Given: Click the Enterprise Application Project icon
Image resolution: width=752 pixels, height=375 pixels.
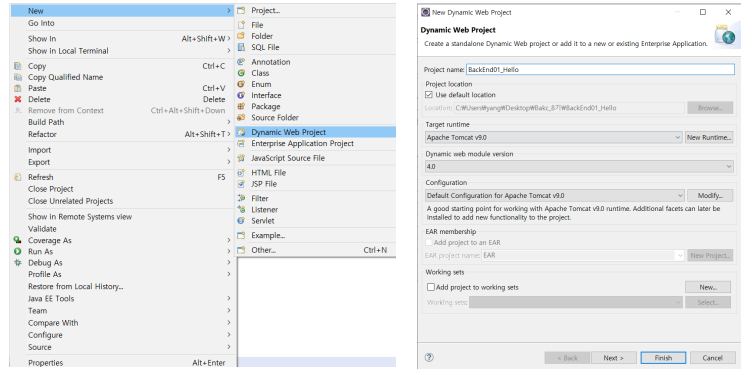Looking at the screenshot, I should [242, 143].
